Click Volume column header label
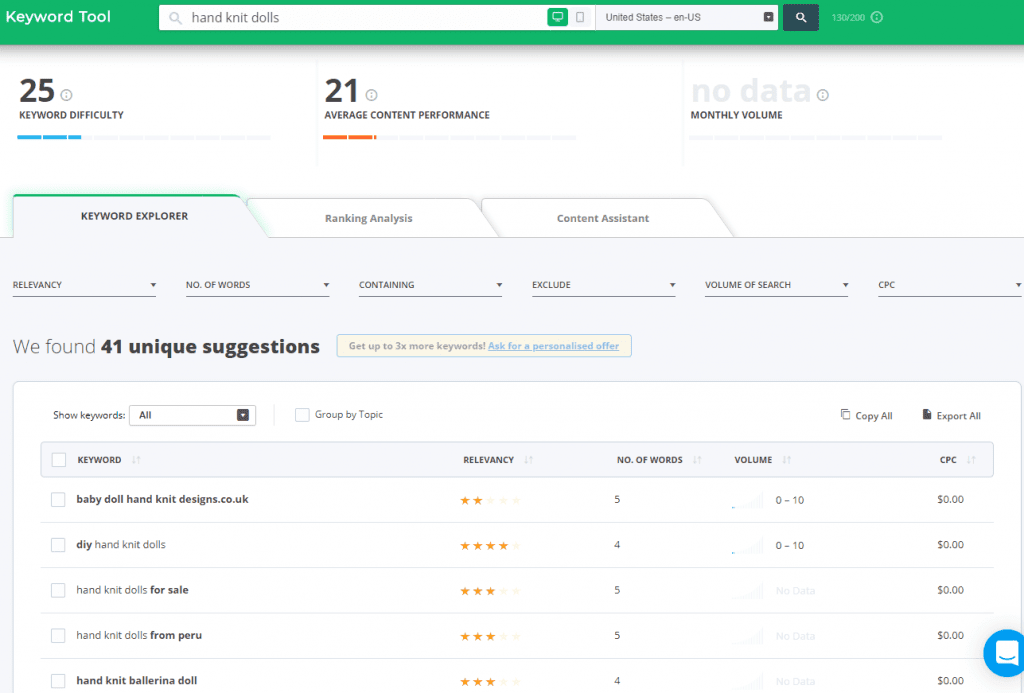 [753, 460]
